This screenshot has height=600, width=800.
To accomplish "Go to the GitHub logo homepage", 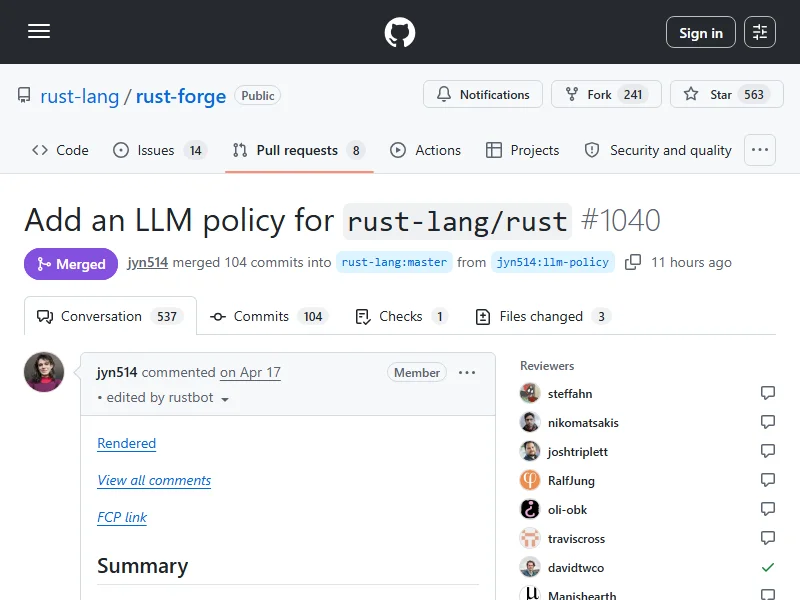I will (399, 32).
